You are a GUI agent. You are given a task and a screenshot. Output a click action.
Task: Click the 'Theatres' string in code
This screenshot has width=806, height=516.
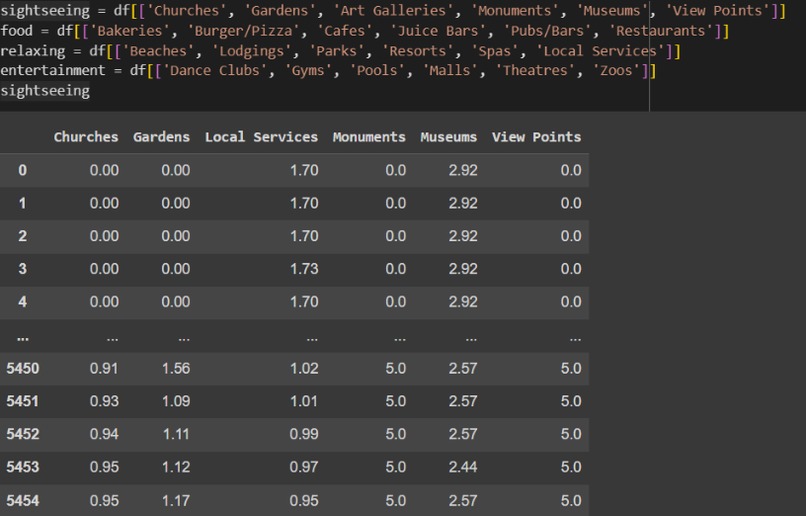click(x=535, y=70)
